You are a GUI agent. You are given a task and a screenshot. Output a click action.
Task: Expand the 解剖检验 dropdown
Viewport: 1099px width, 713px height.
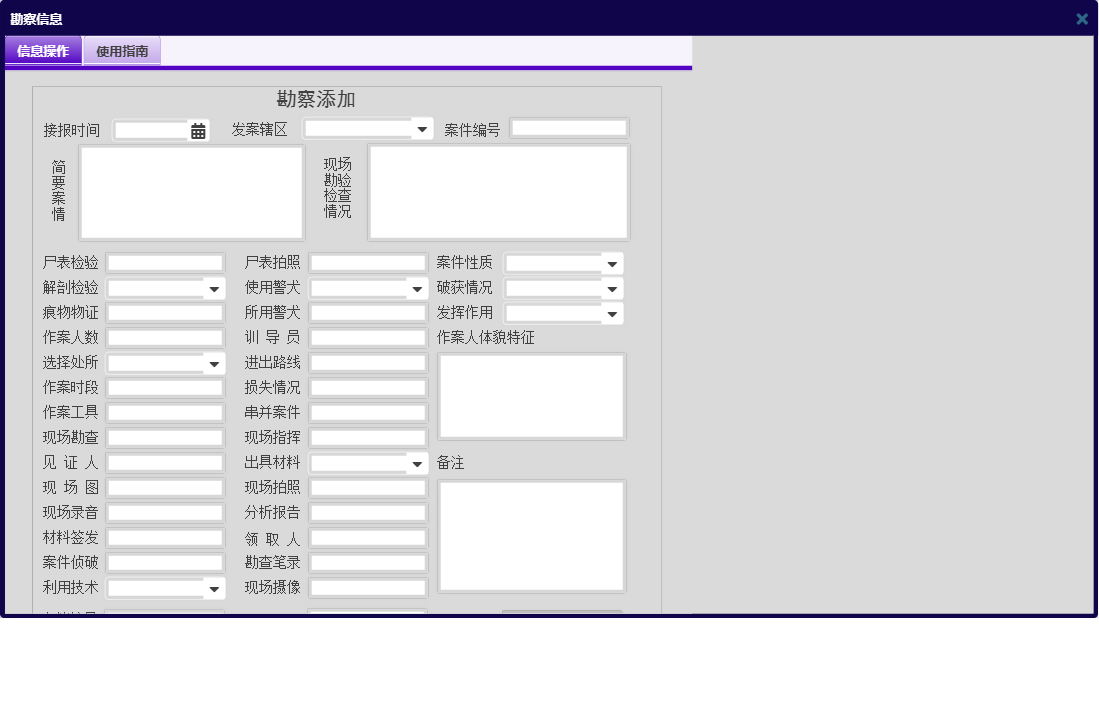point(212,288)
